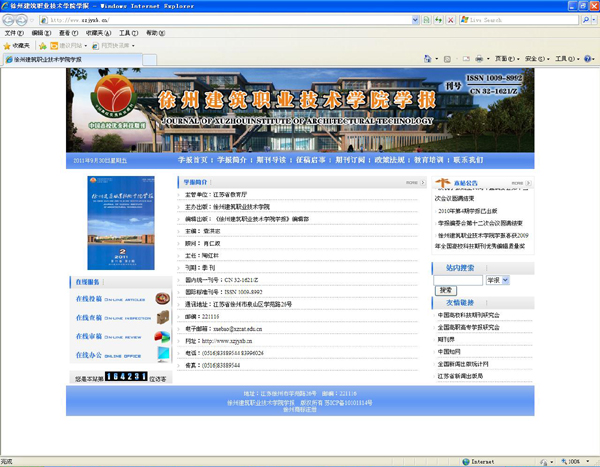Viewport: 600px width, 467px height.
Task: Click the 在线查稿 online inspection icon
Action: pyautogui.click(x=111, y=318)
